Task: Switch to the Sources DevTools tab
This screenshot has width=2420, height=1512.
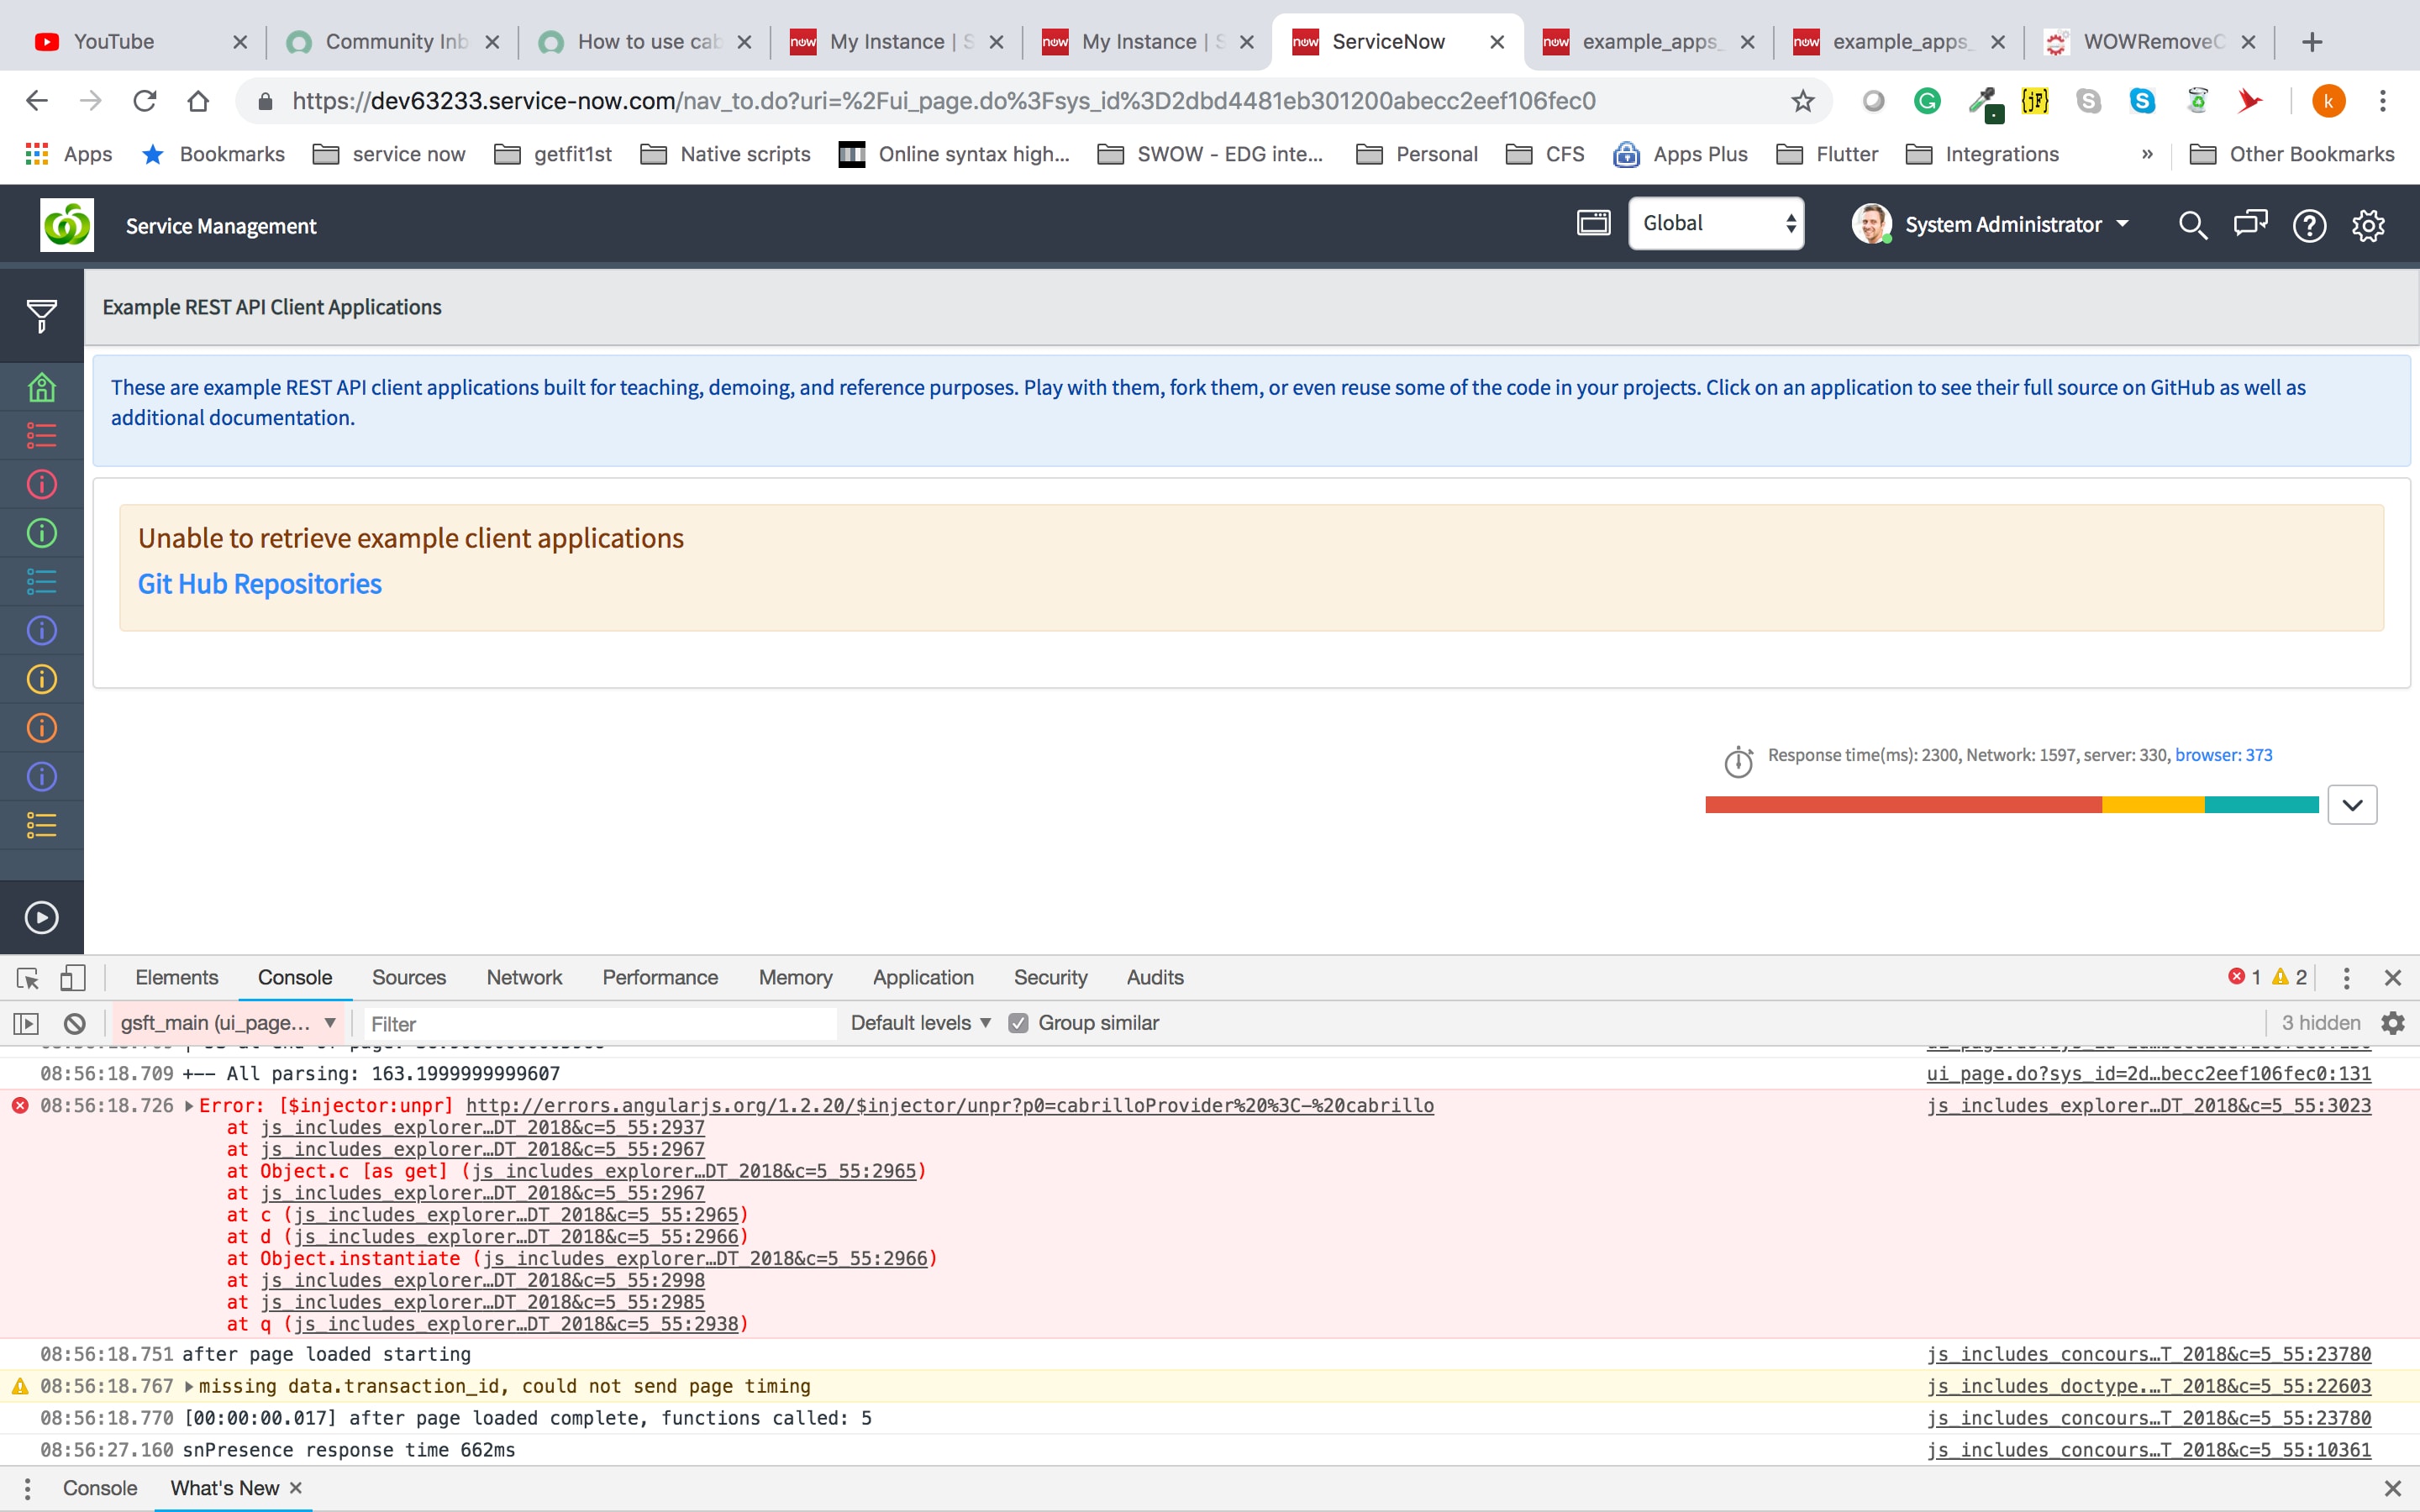Action: coord(408,978)
